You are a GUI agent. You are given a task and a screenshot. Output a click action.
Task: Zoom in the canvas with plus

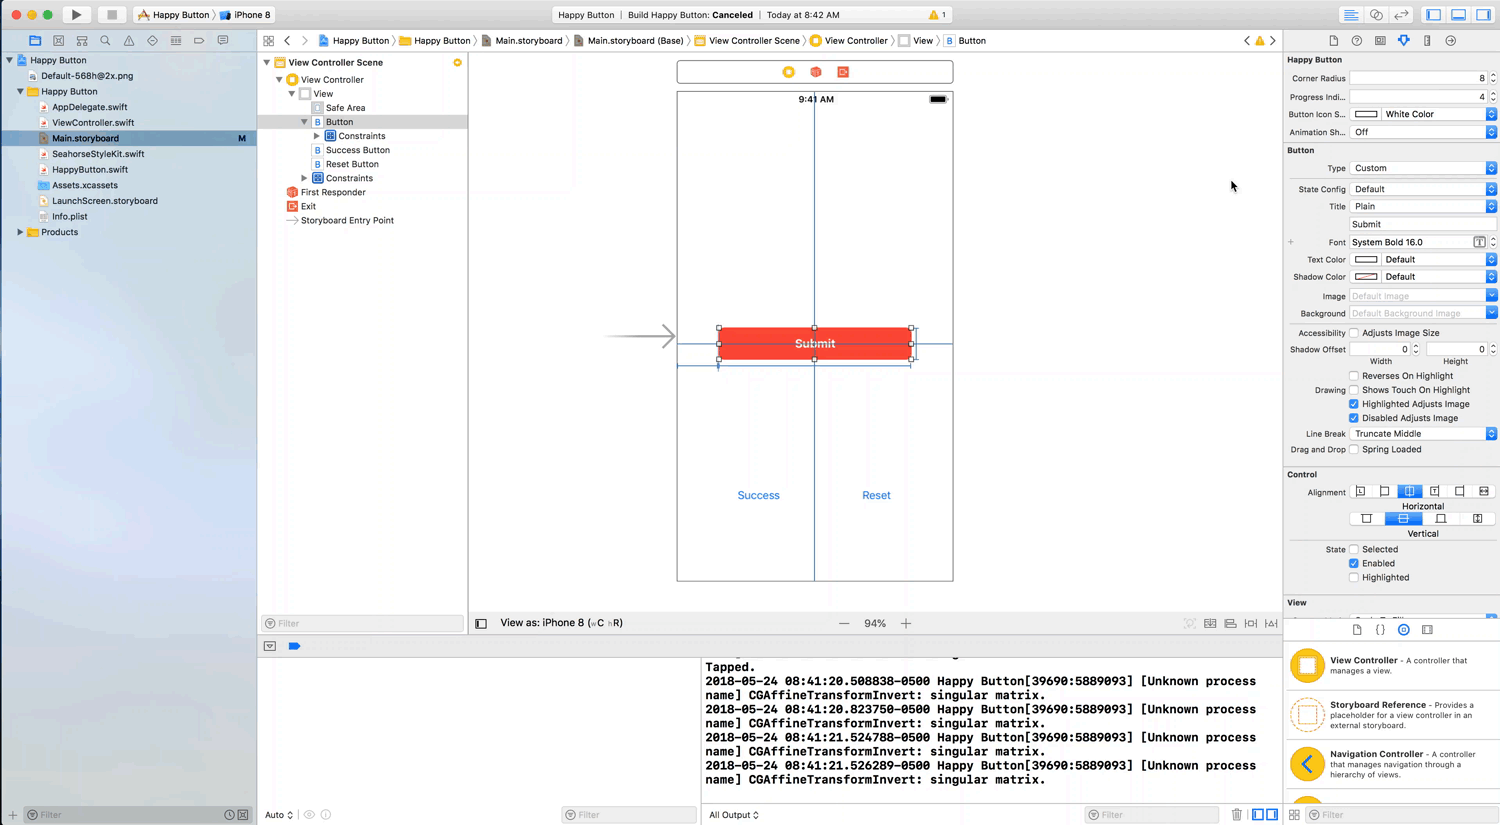(x=906, y=623)
